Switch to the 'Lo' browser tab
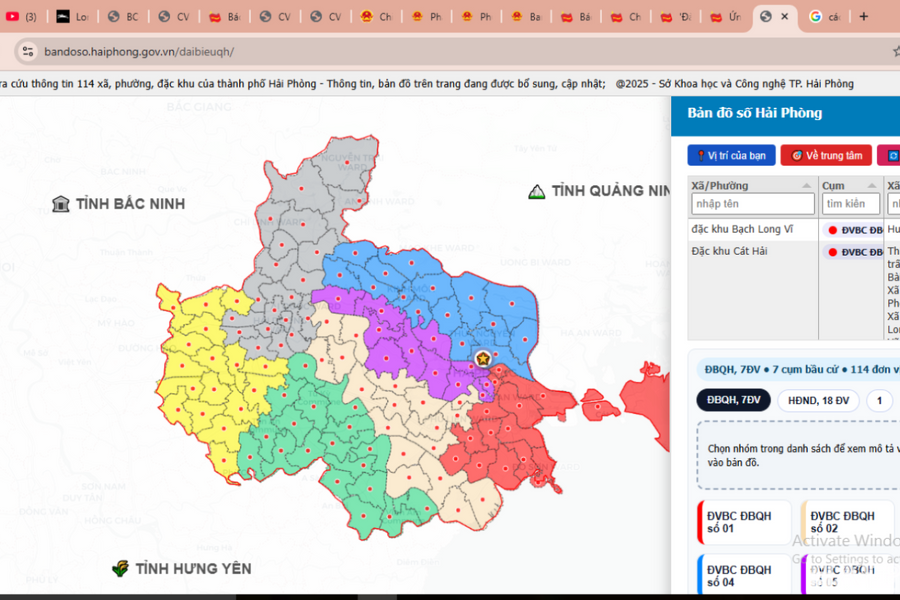 coord(72,17)
